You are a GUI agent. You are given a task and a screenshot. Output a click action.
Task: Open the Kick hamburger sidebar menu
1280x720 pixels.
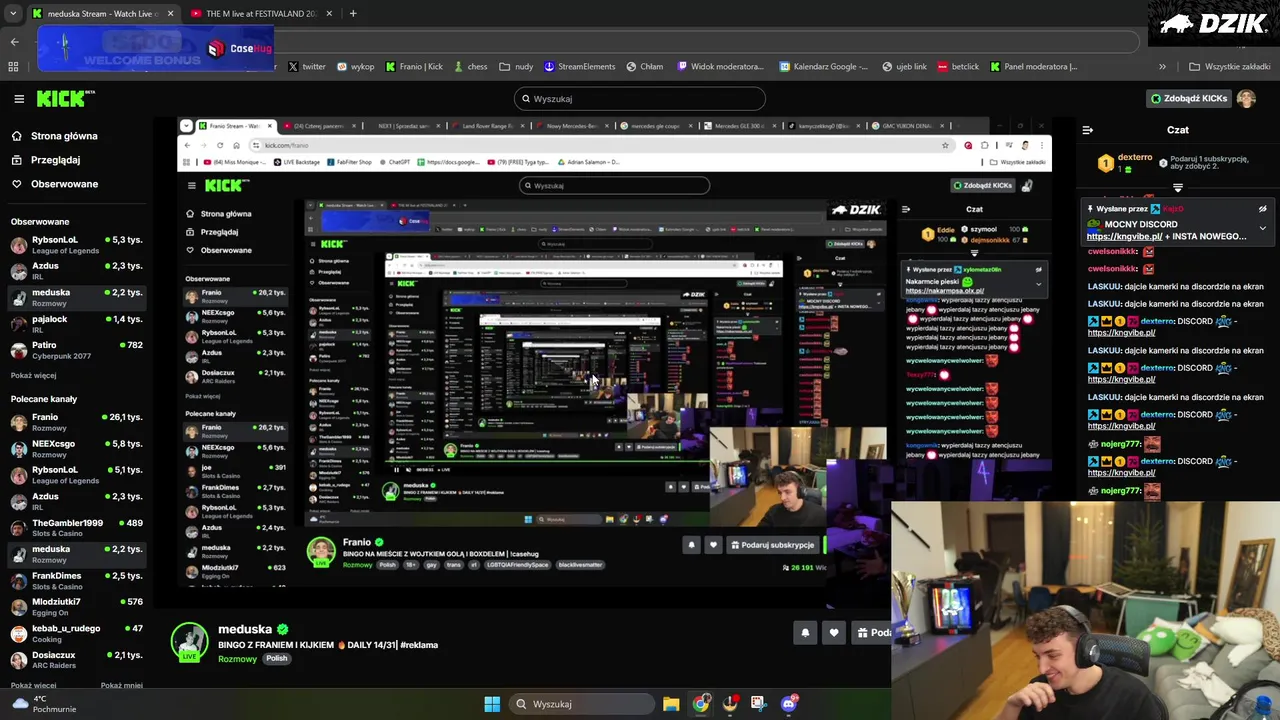[19, 98]
